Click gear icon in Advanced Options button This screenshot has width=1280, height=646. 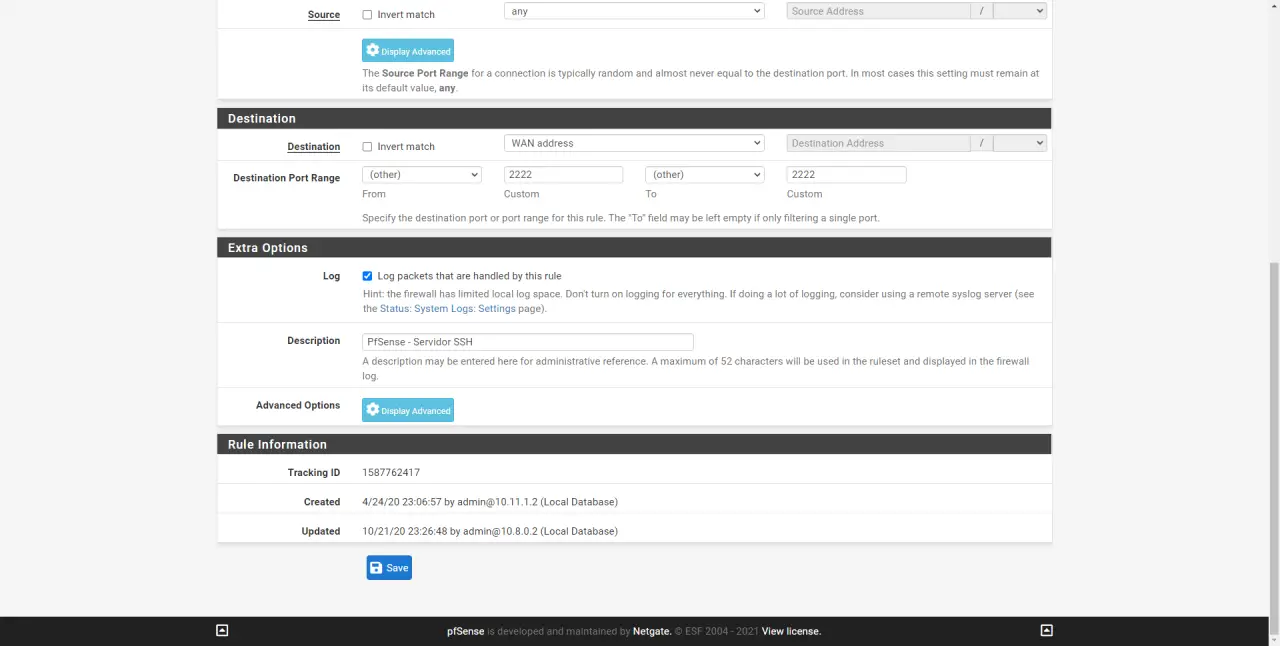tap(373, 410)
